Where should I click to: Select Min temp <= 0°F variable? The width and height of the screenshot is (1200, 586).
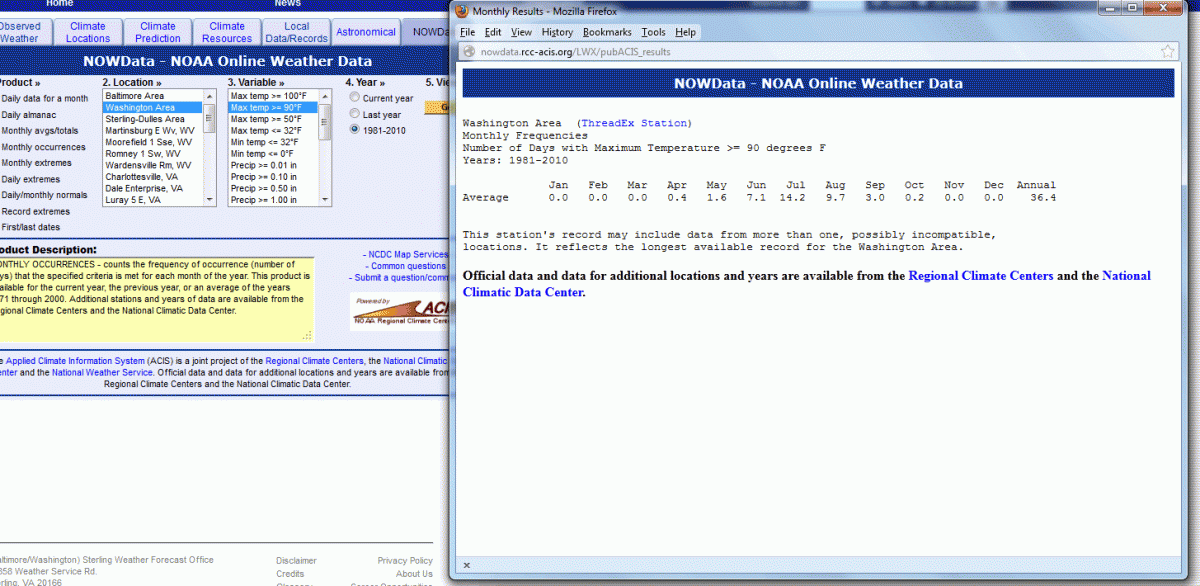click(x=274, y=154)
